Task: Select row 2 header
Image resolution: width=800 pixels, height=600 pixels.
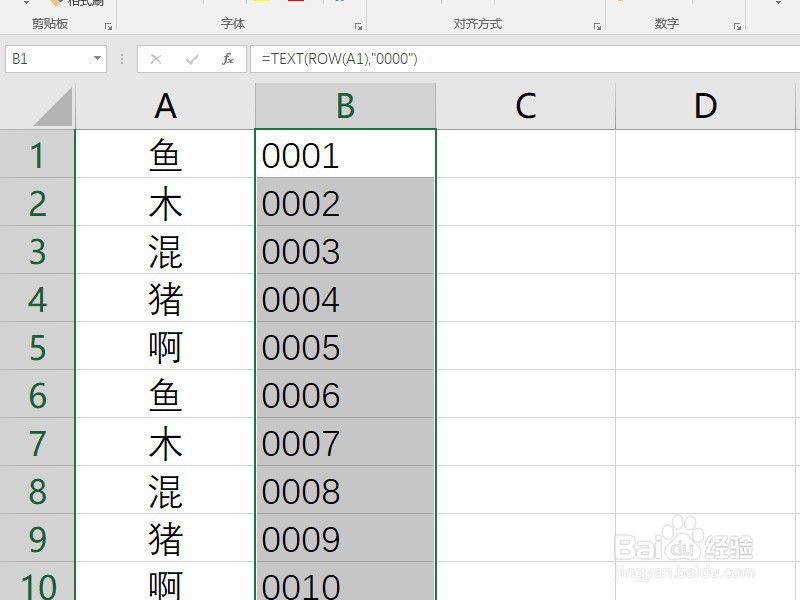Action: (37, 202)
